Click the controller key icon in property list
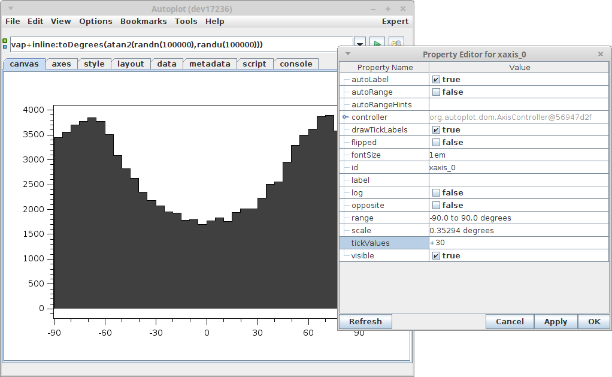This screenshot has width=612, height=377. 345,117
